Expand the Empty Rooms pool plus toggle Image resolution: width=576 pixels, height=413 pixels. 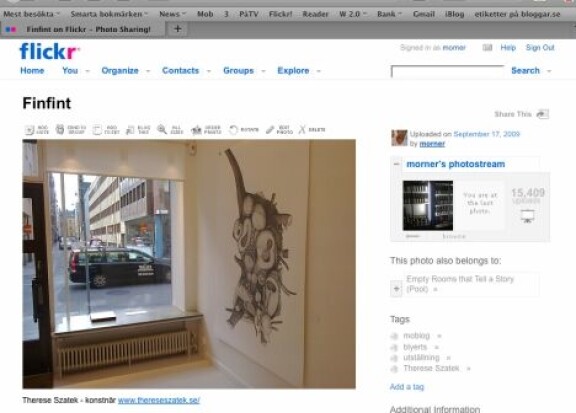tap(396, 288)
